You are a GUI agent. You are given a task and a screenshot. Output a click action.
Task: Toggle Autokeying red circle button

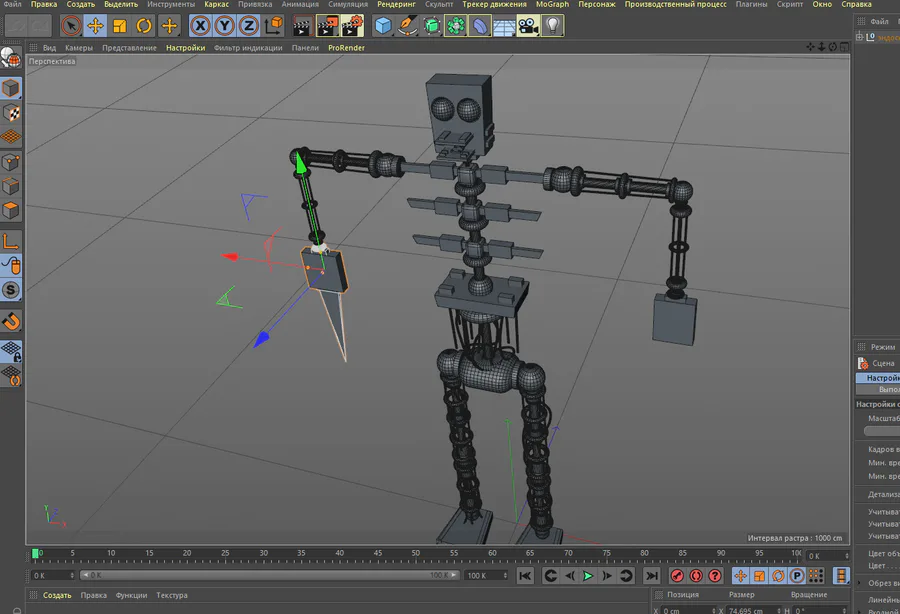point(696,576)
